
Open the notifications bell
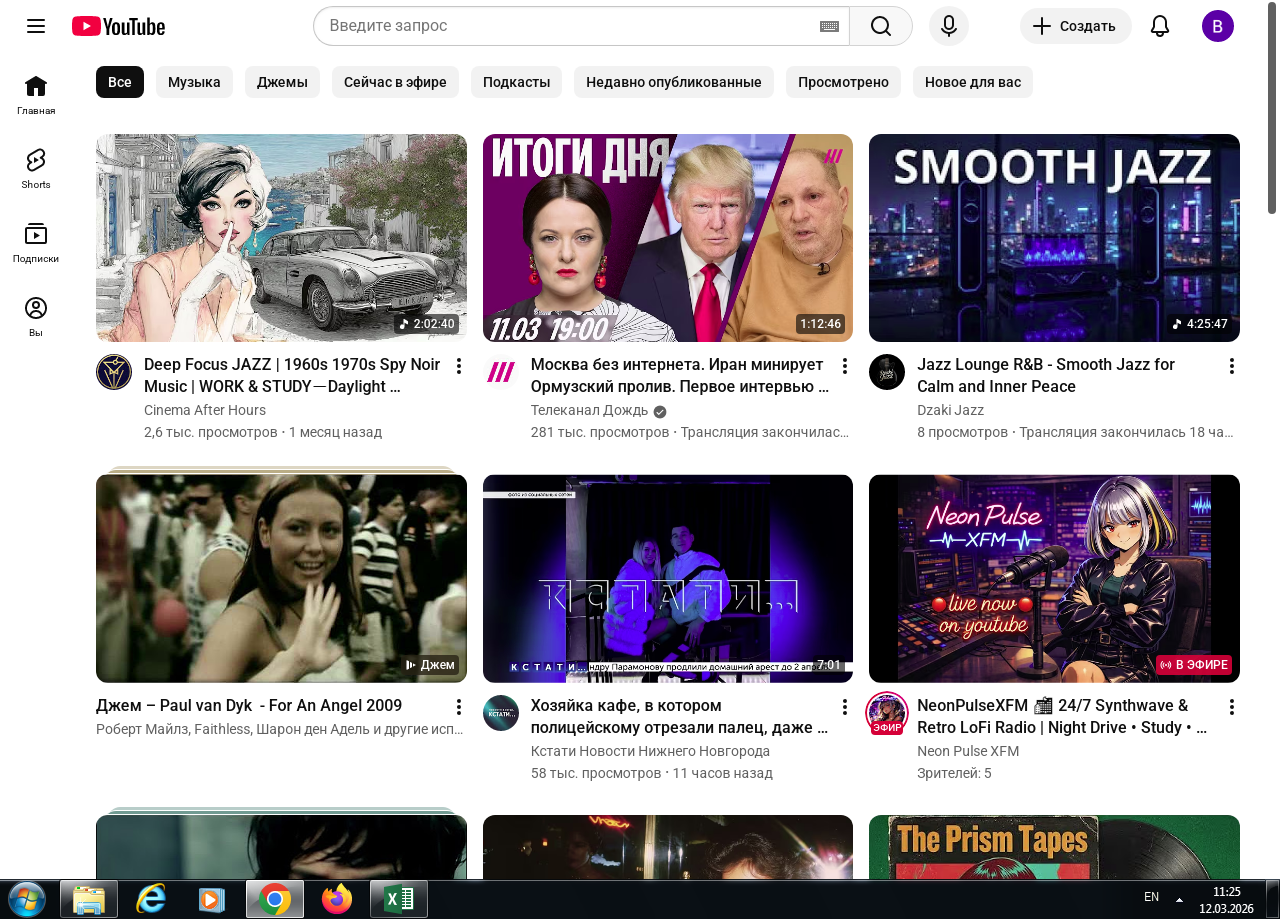[x=1160, y=26]
